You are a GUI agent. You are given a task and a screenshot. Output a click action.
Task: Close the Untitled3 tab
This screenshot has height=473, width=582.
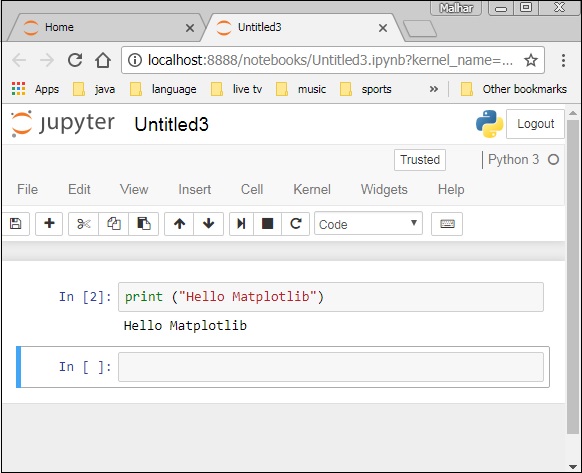pyautogui.click(x=383, y=28)
